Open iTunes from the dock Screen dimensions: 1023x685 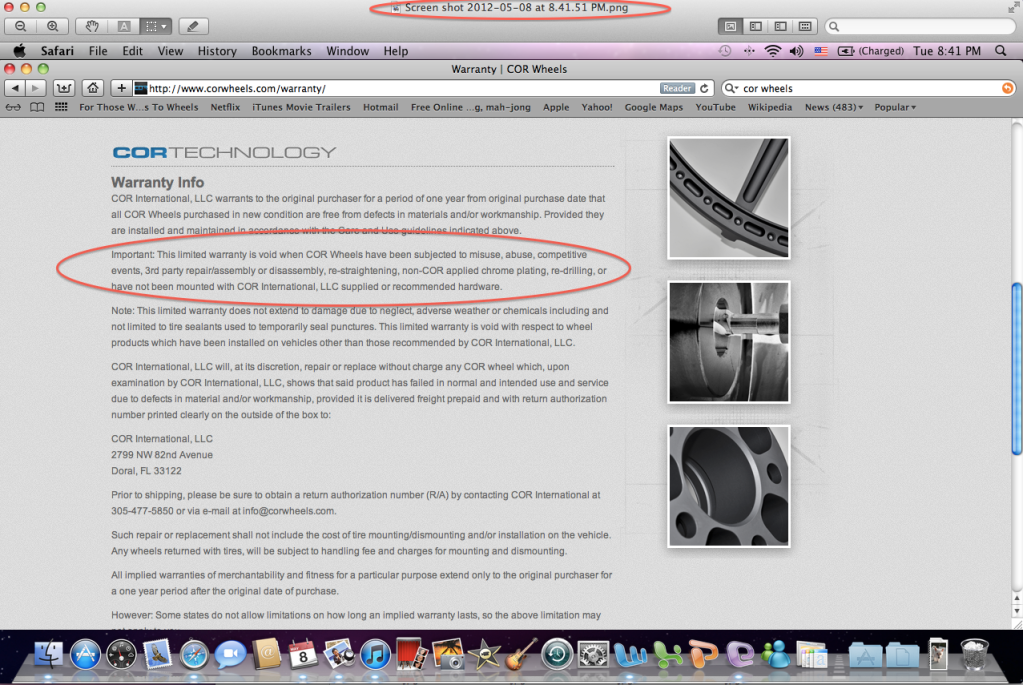click(375, 654)
